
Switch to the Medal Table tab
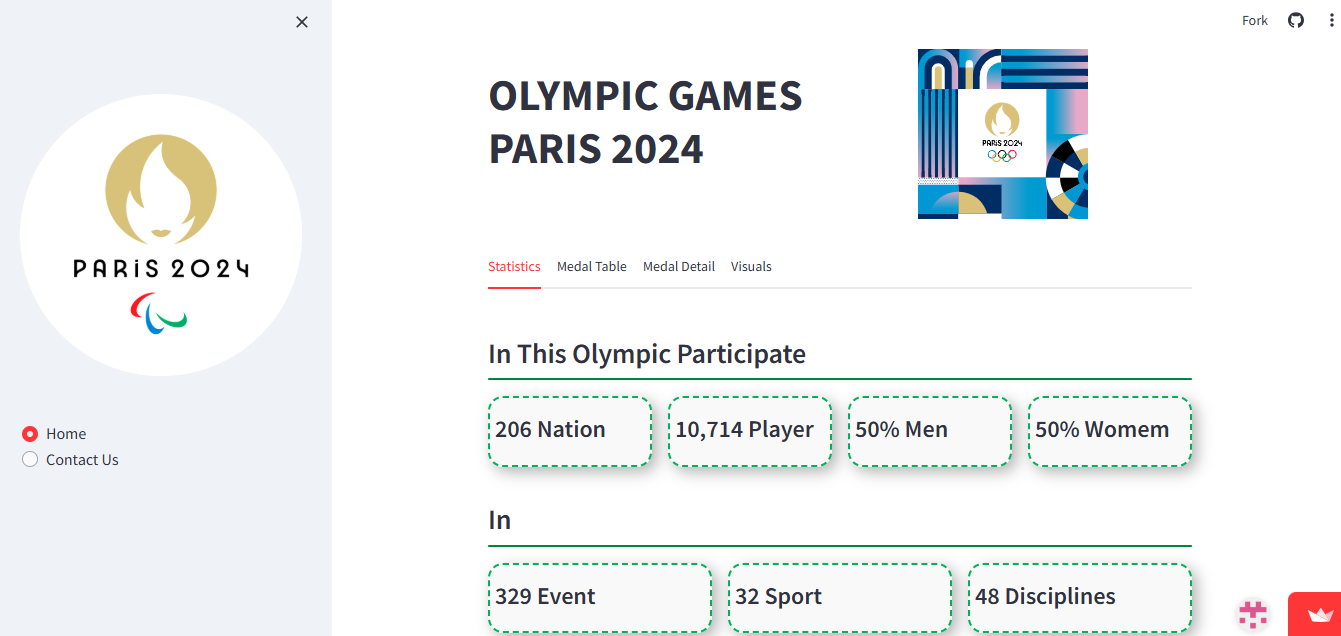592,267
